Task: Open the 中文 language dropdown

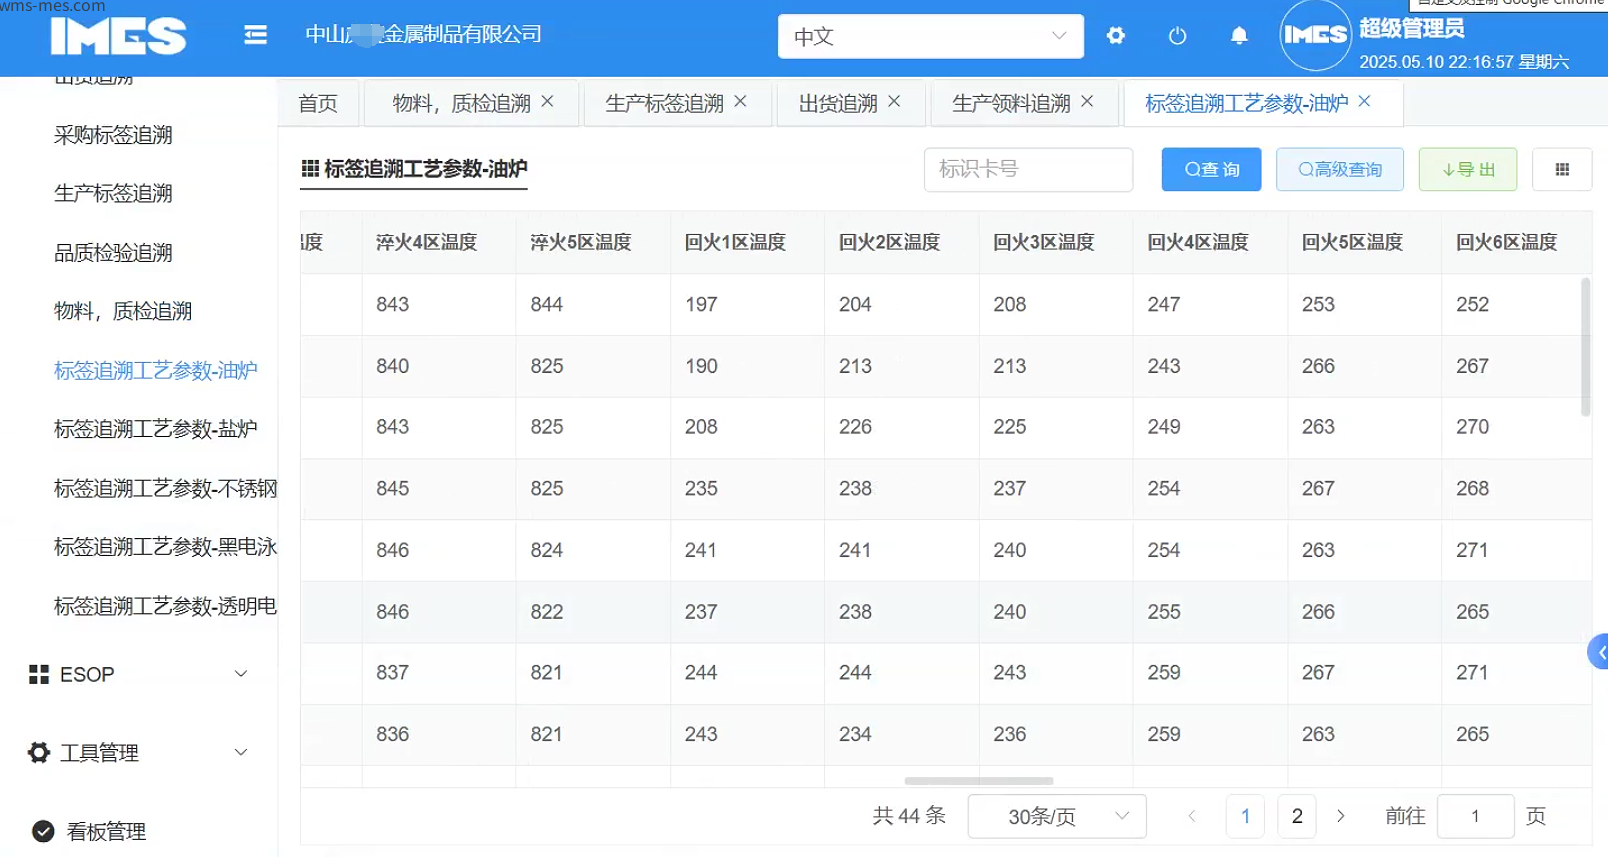Action: tap(931, 36)
